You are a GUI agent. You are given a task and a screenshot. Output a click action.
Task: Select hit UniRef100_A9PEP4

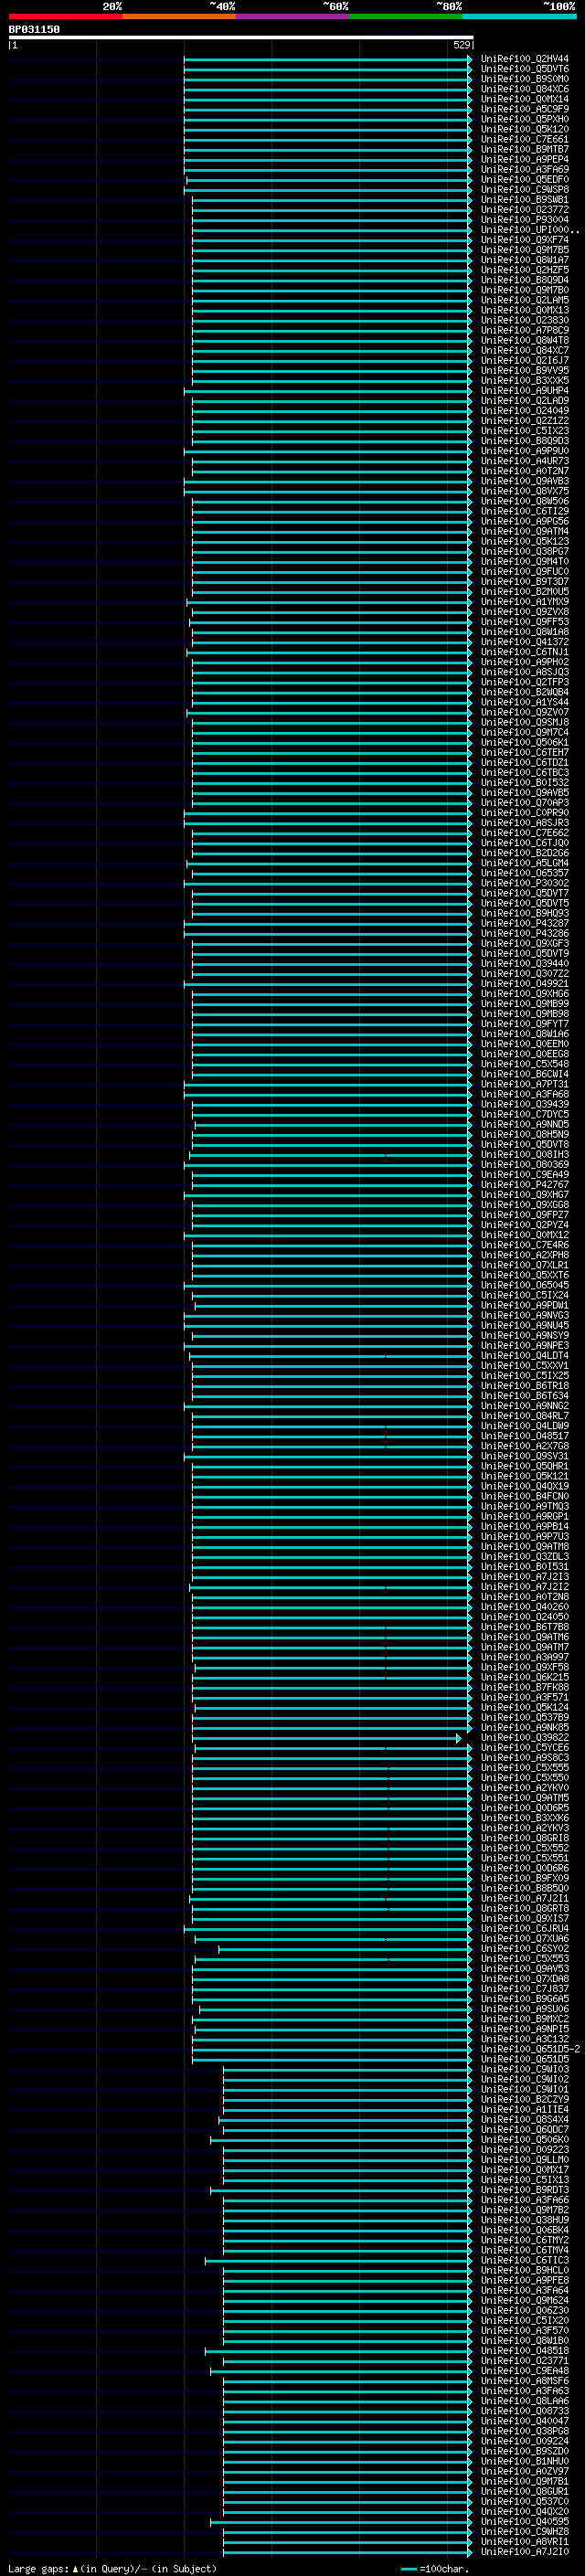pyautogui.click(x=525, y=159)
